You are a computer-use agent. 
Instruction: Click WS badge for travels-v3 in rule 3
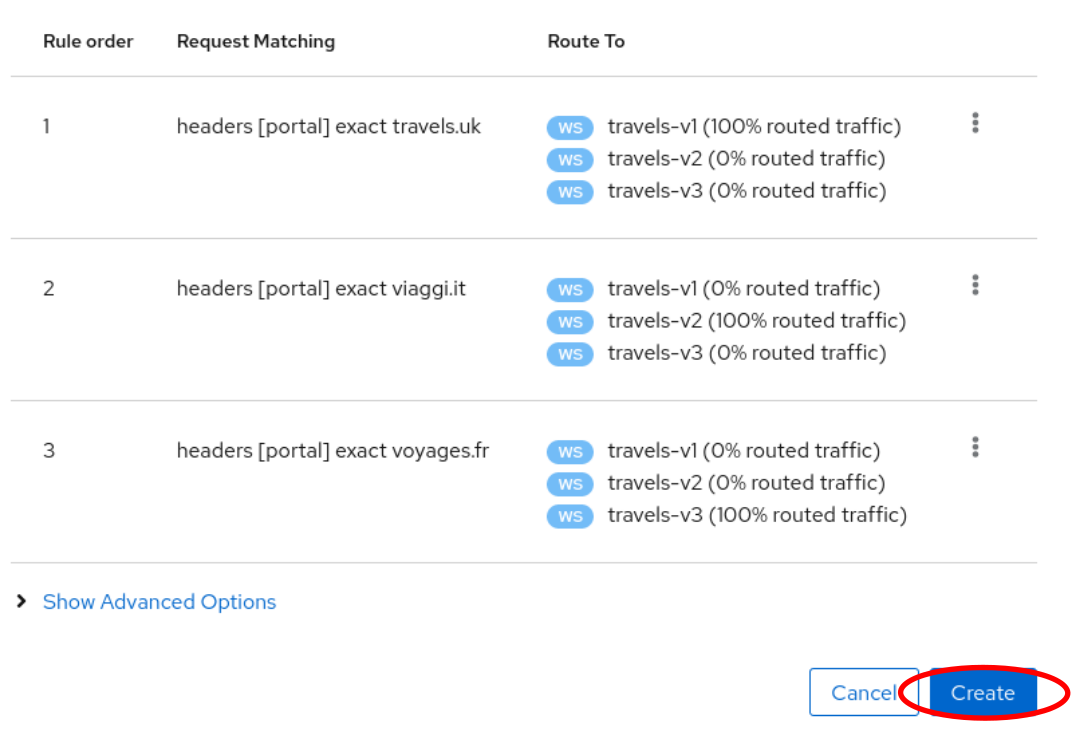point(570,516)
